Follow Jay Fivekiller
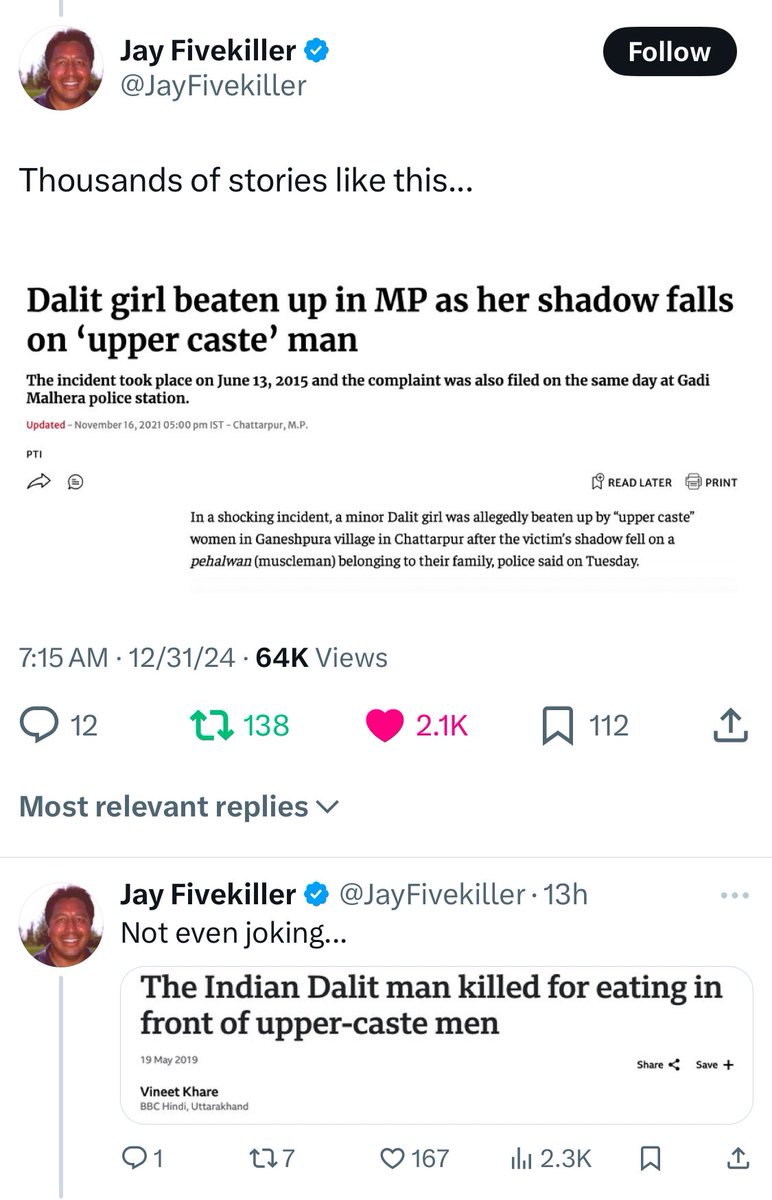 tap(669, 52)
